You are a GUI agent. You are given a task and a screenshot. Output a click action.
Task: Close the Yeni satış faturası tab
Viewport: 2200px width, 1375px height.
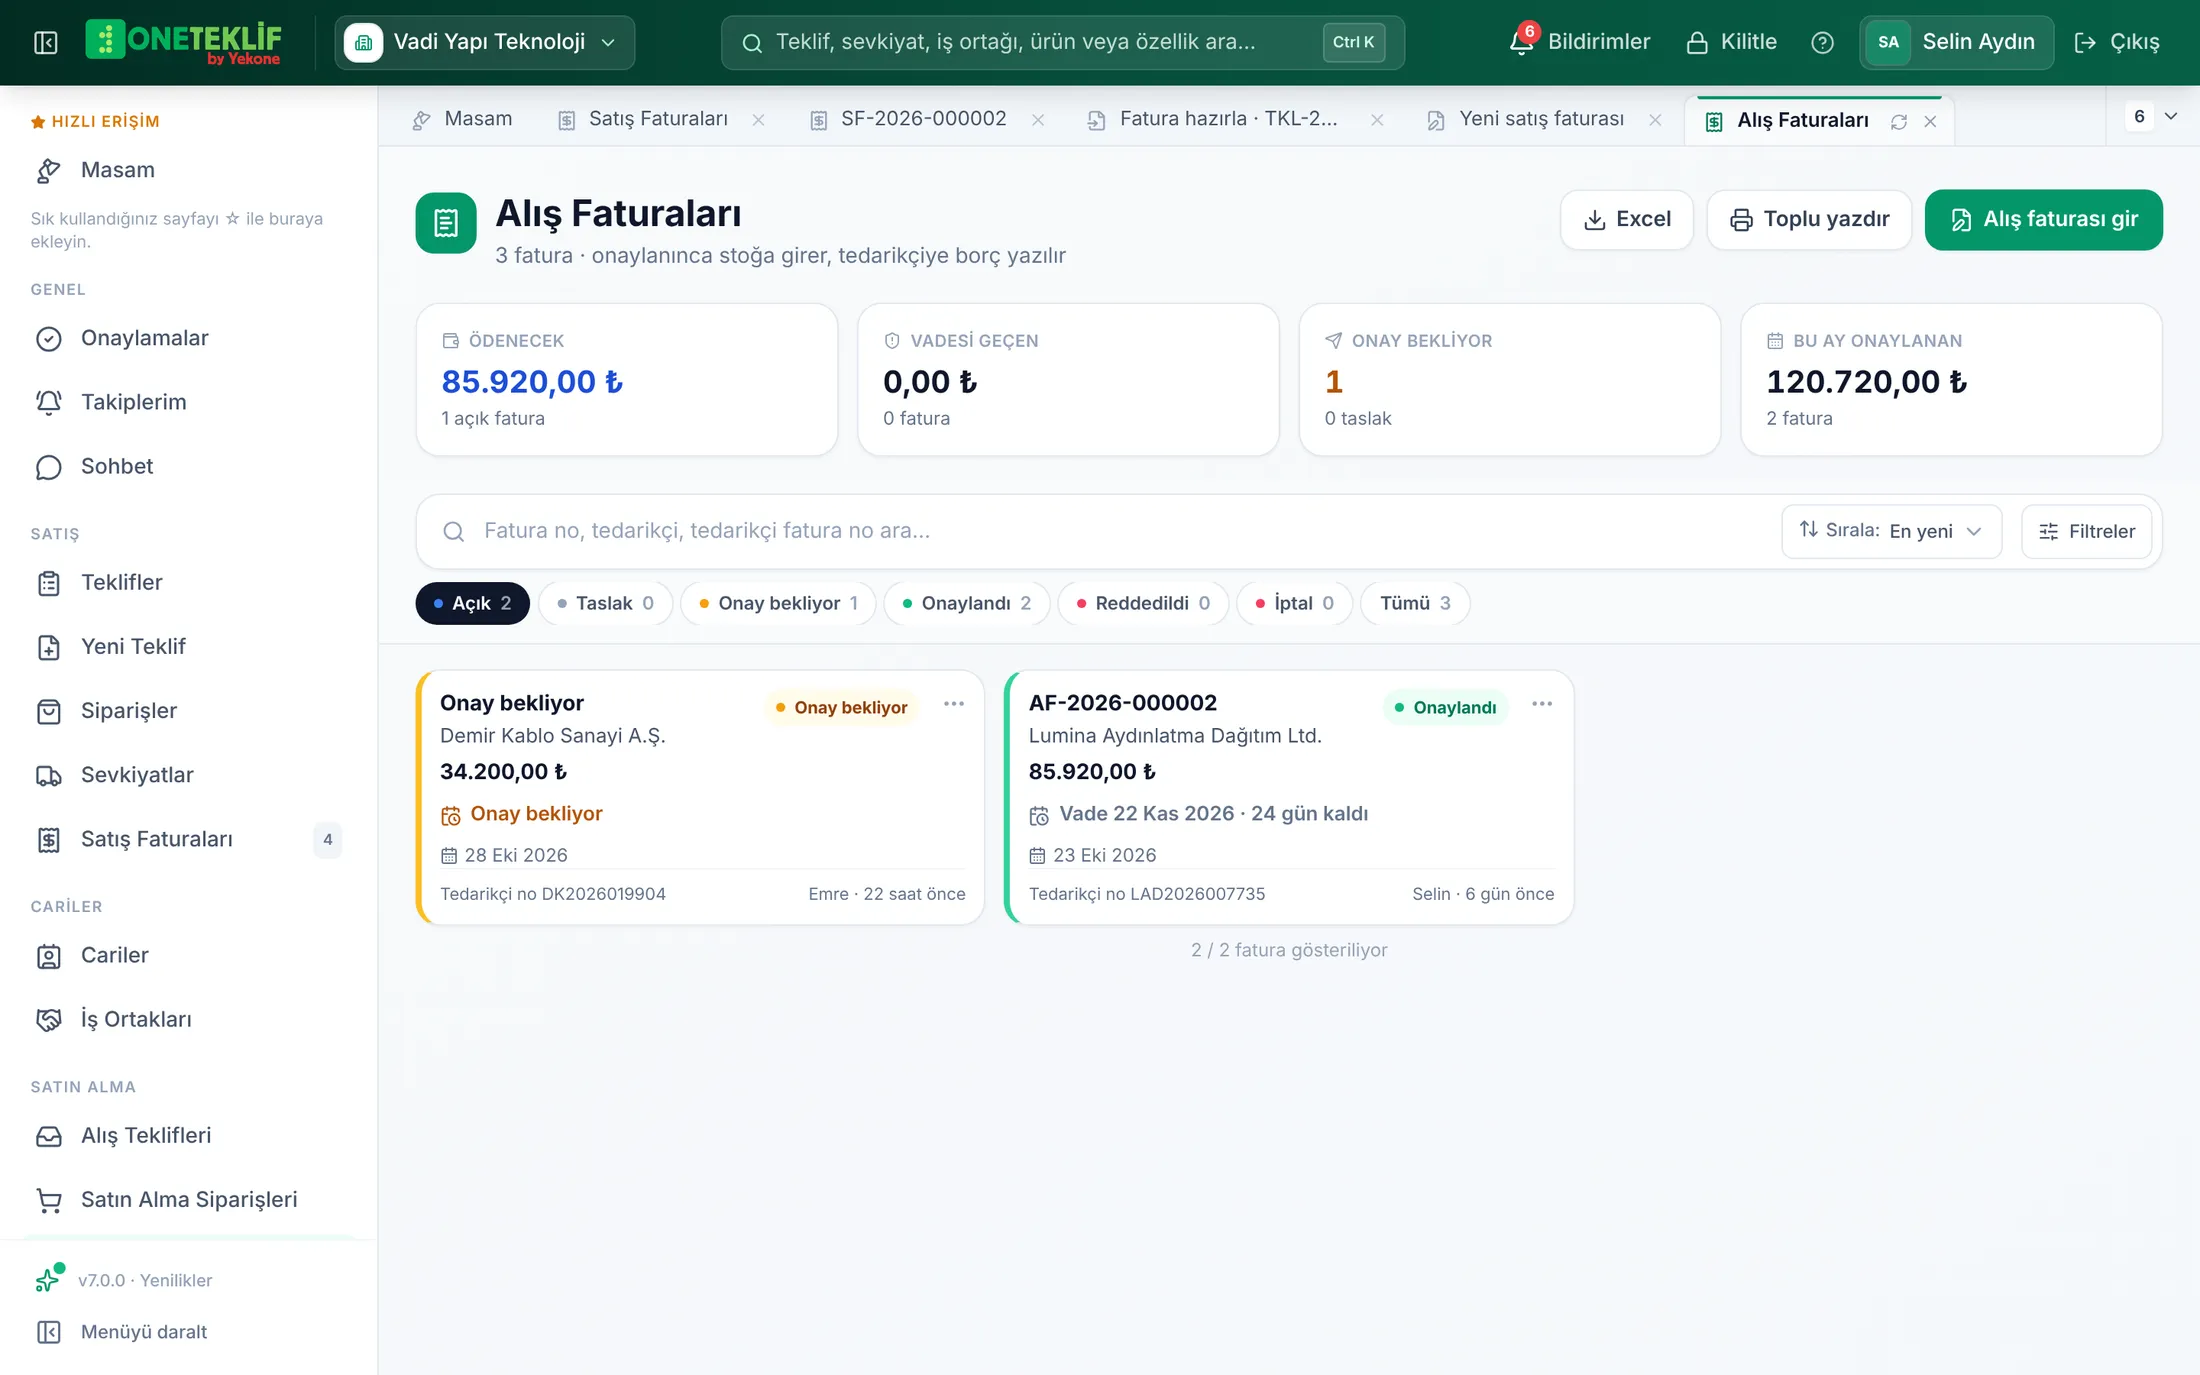[x=1655, y=120]
